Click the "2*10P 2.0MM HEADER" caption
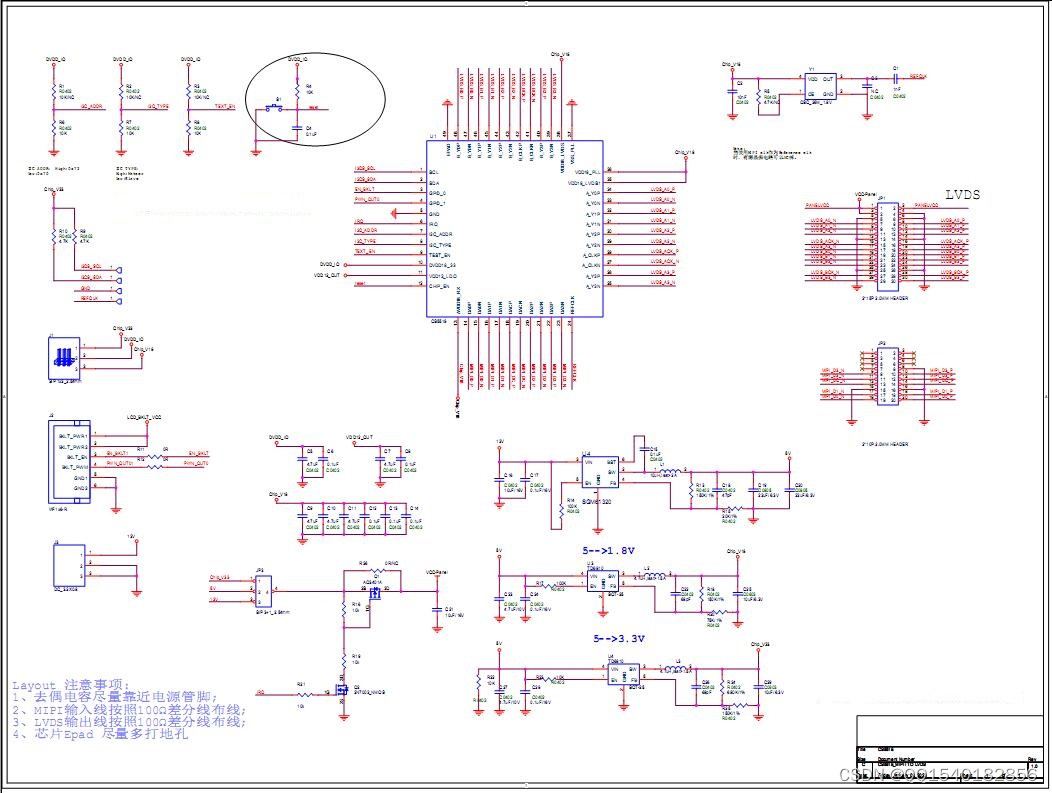Viewport: 1052px width, 793px height. tap(884, 444)
